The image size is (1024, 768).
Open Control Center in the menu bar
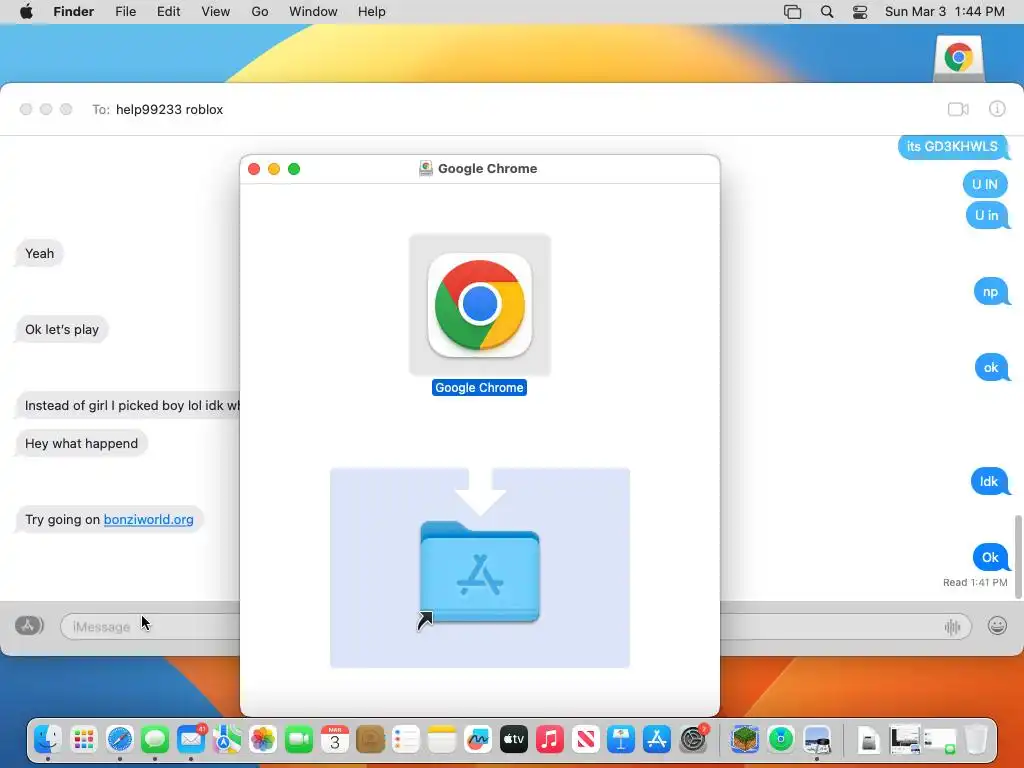tap(860, 12)
